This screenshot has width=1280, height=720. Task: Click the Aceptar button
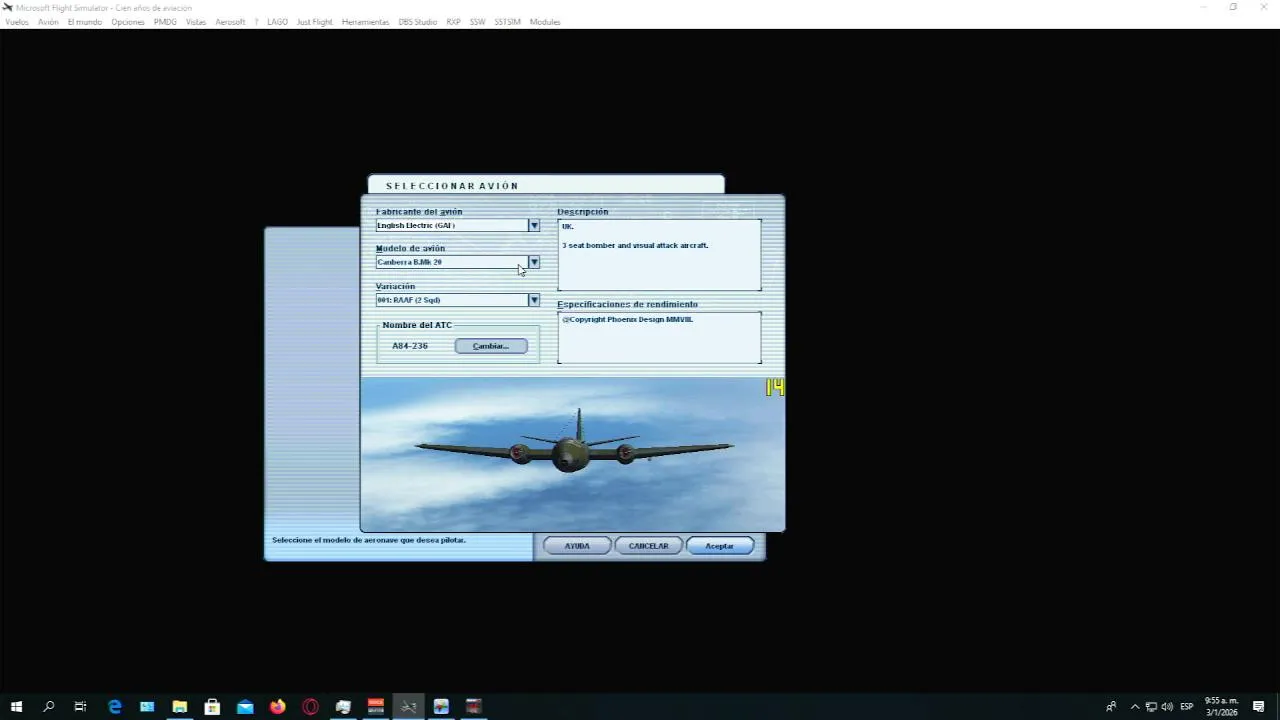click(720, 546)
